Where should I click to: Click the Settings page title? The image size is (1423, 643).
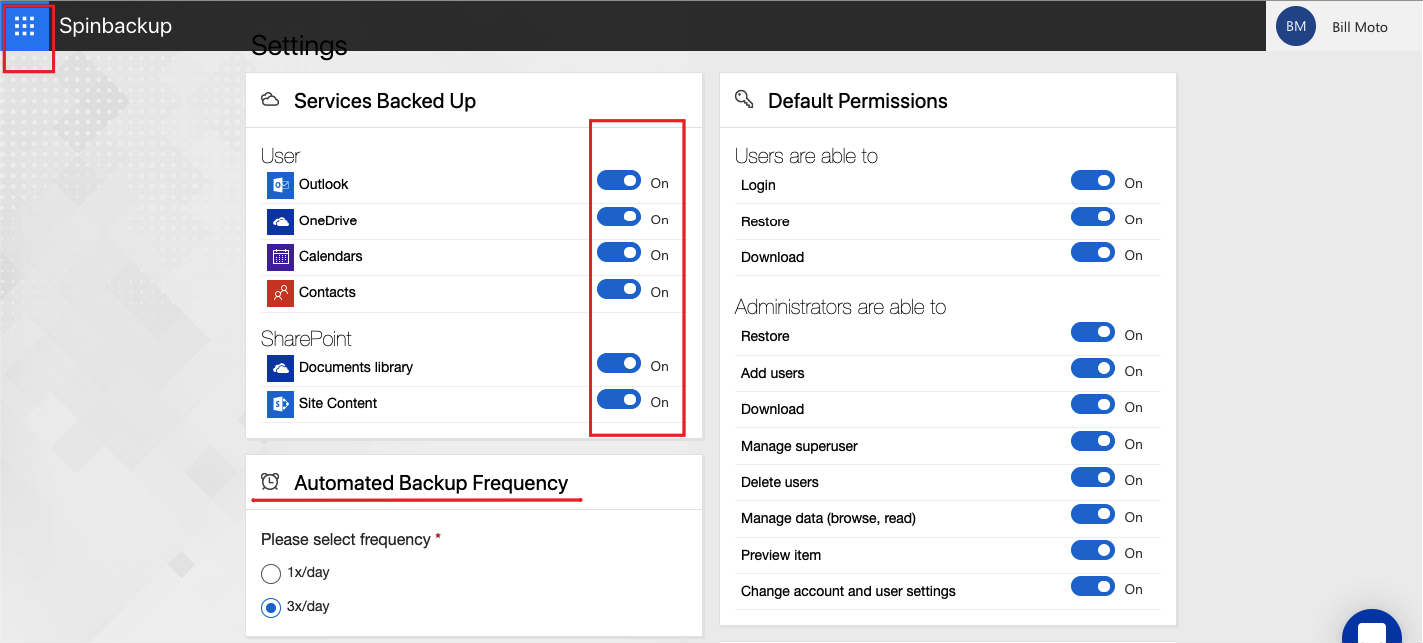[x=299, y=45]
